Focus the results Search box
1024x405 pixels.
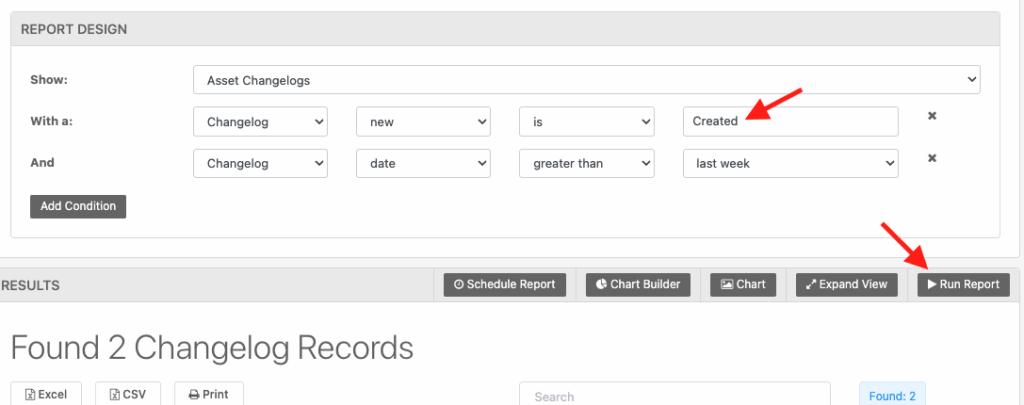tap(674, 395)
